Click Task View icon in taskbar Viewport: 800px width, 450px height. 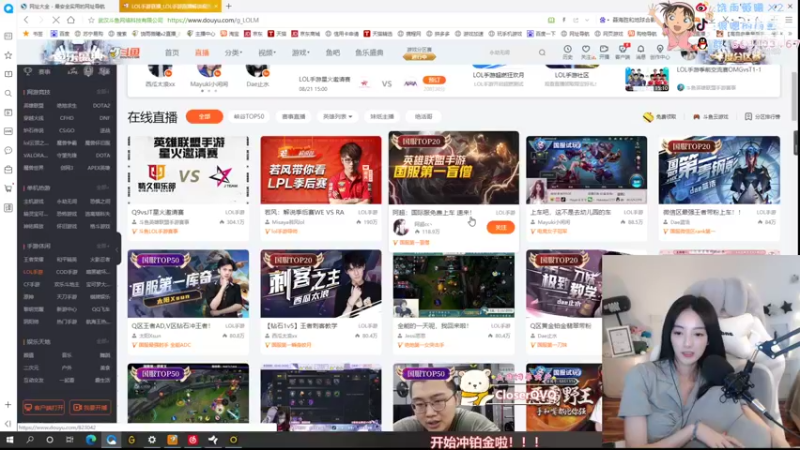point(70,440)
